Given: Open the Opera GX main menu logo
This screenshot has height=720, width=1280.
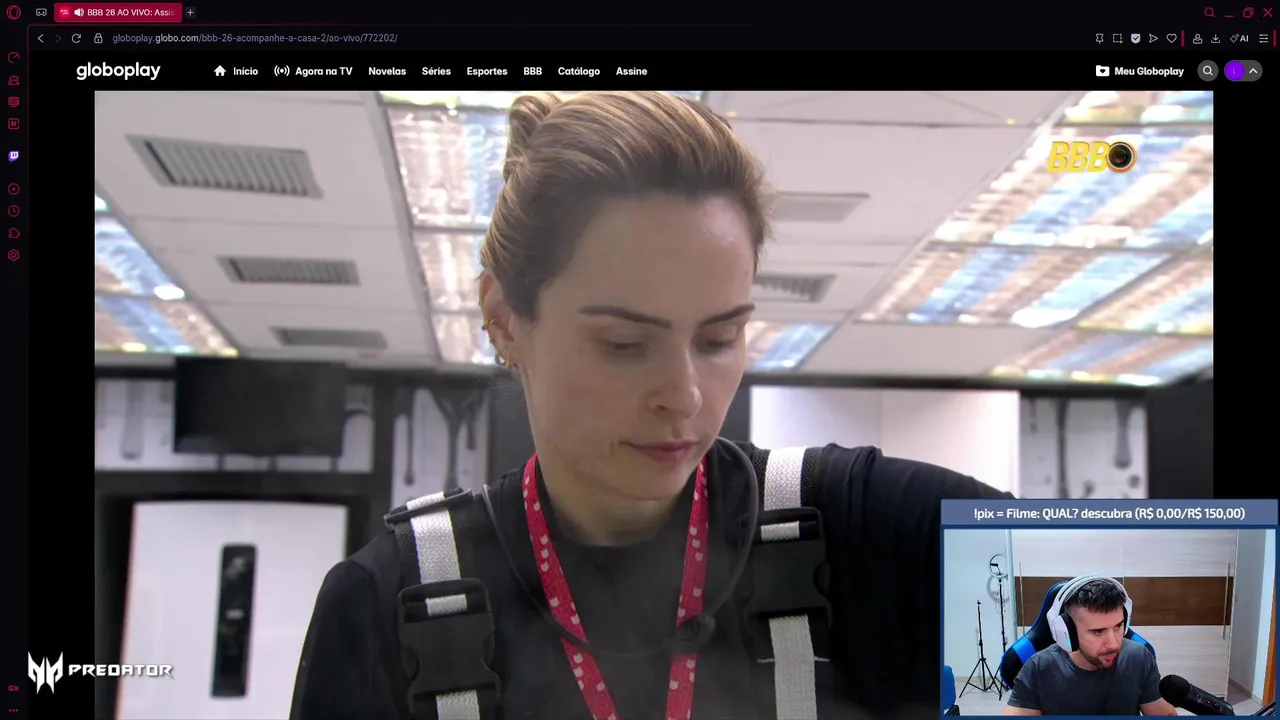Looking at the screenshot, I should point(13,12).
